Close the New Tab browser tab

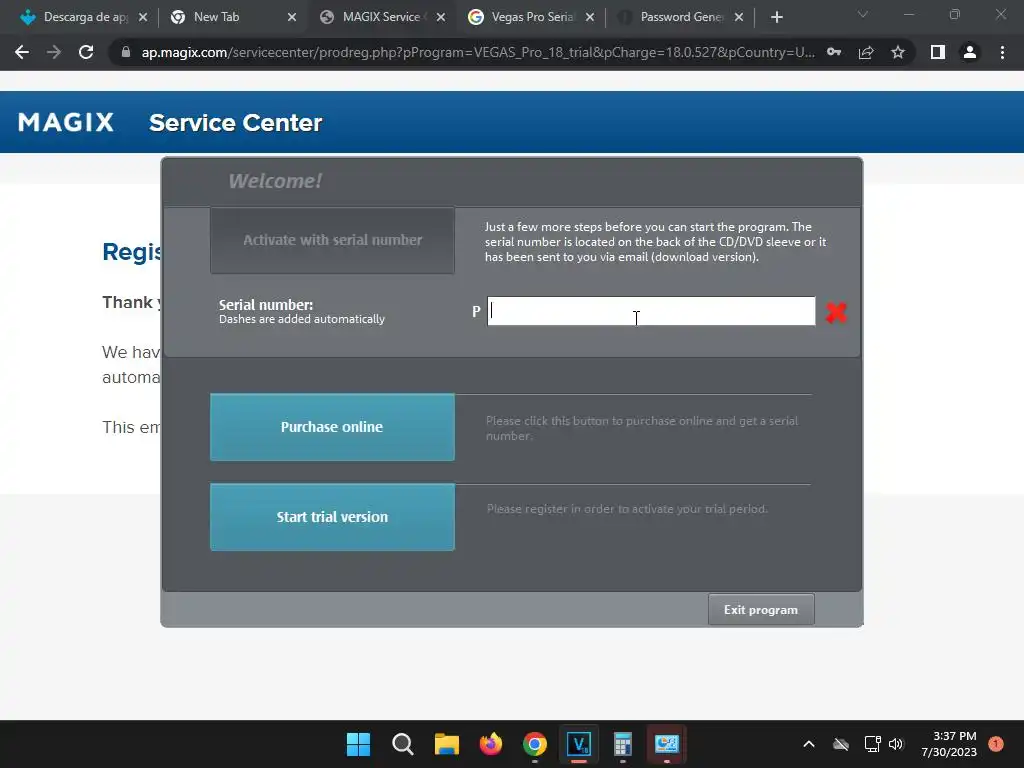(x=292, y=17)
